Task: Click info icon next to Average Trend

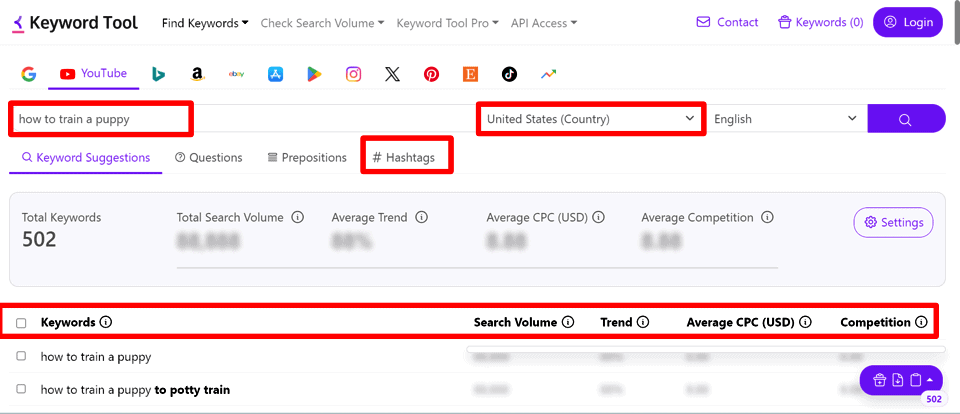Action: (421, 217)
